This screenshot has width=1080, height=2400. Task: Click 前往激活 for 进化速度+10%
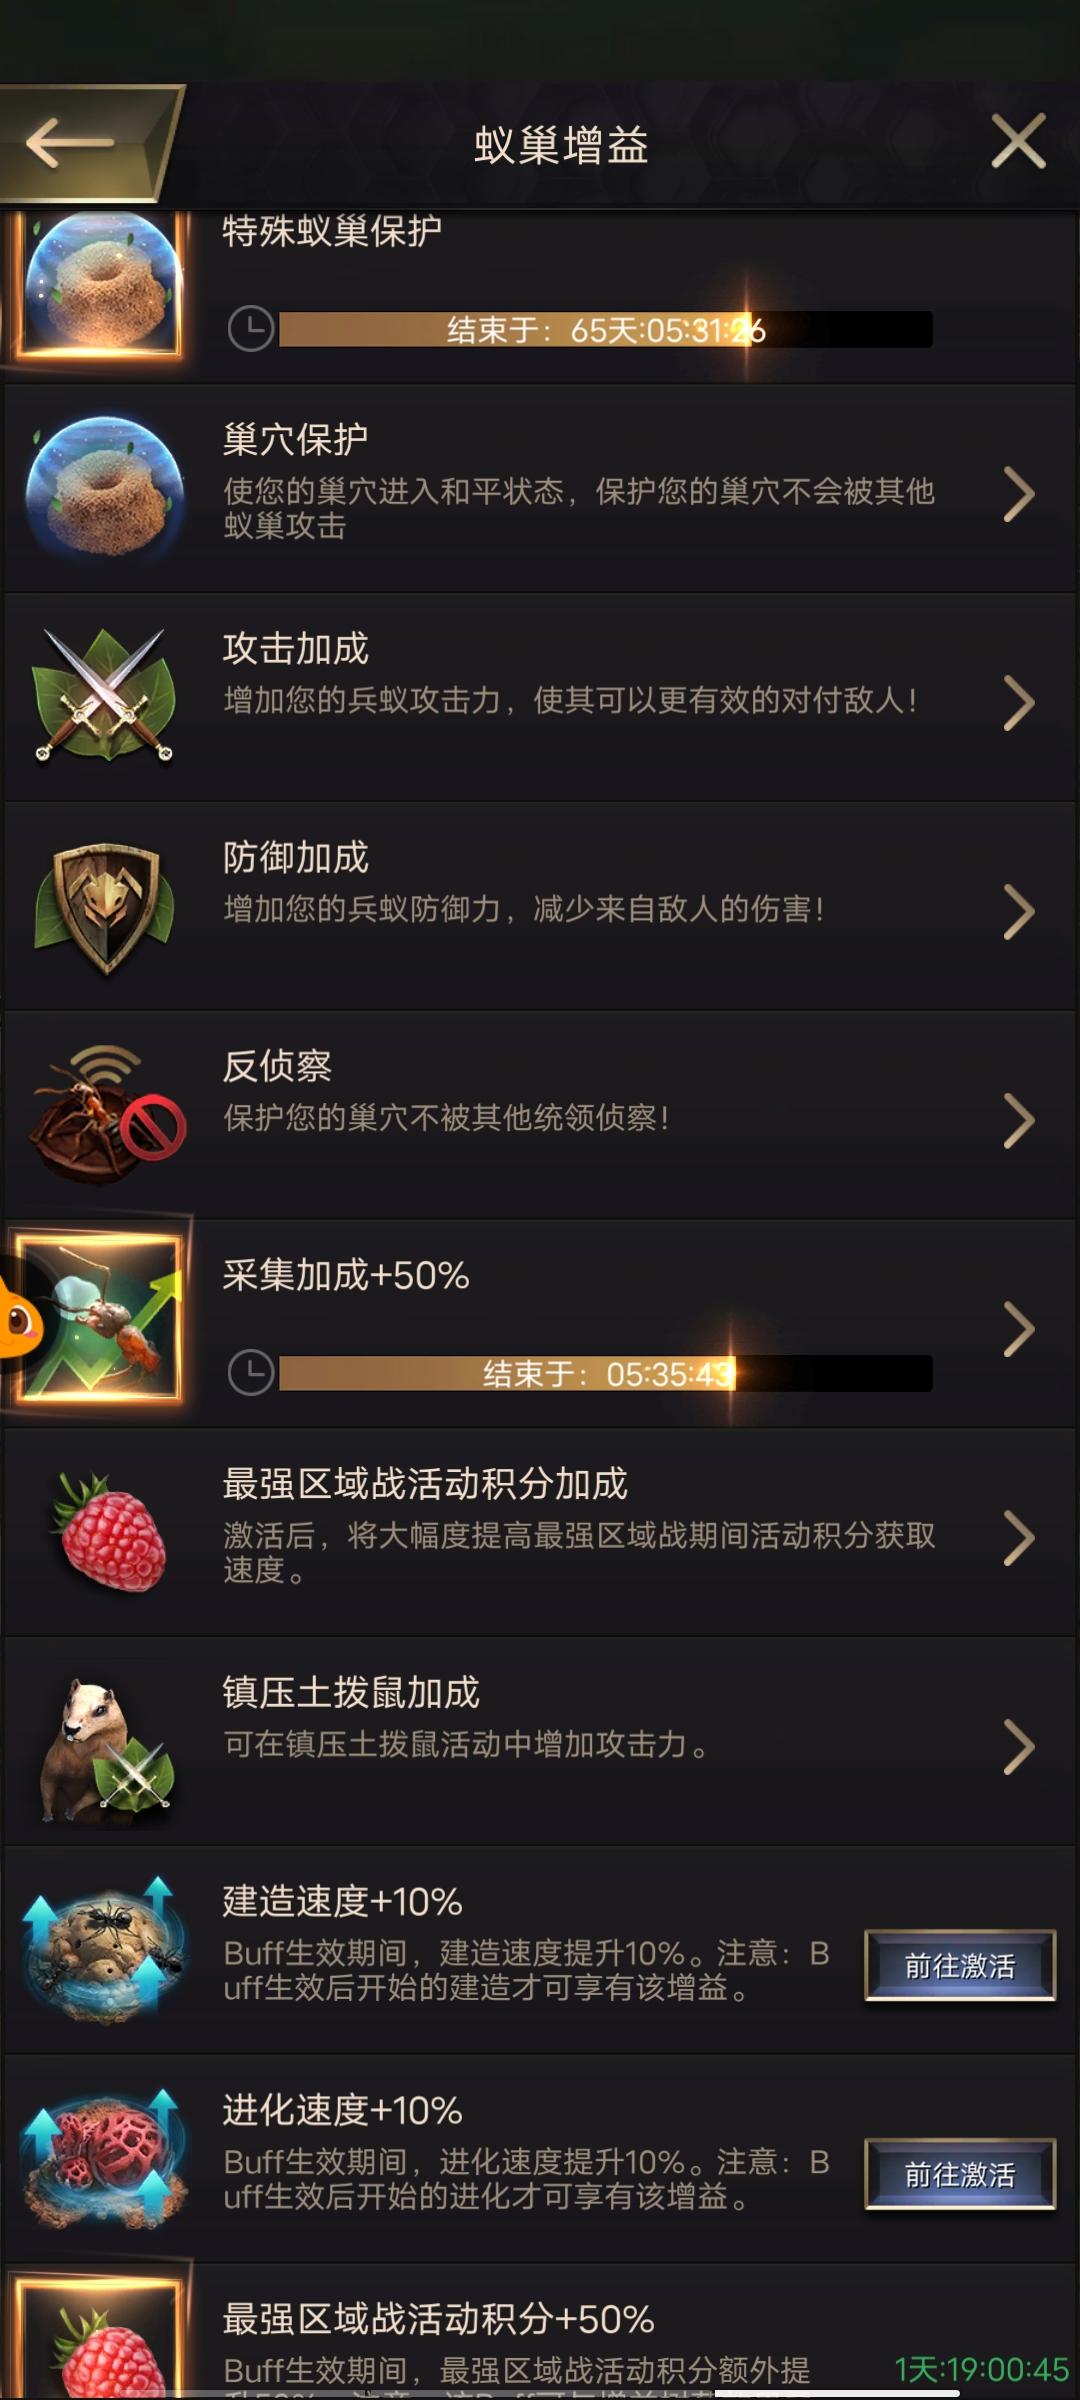click(x=960, y=2174)
